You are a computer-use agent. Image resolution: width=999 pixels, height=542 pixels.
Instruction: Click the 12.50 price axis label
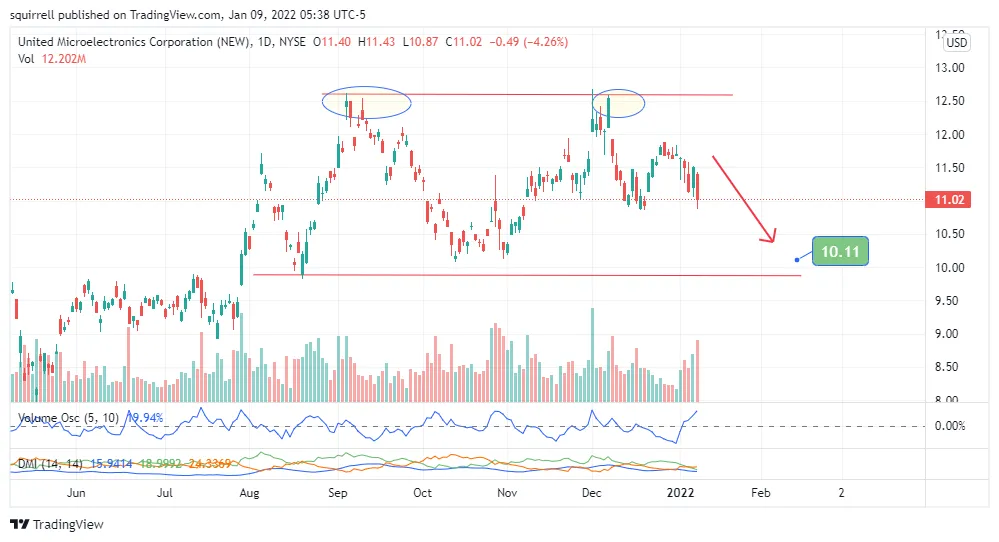pyautogui.click(x=949, y=101)
